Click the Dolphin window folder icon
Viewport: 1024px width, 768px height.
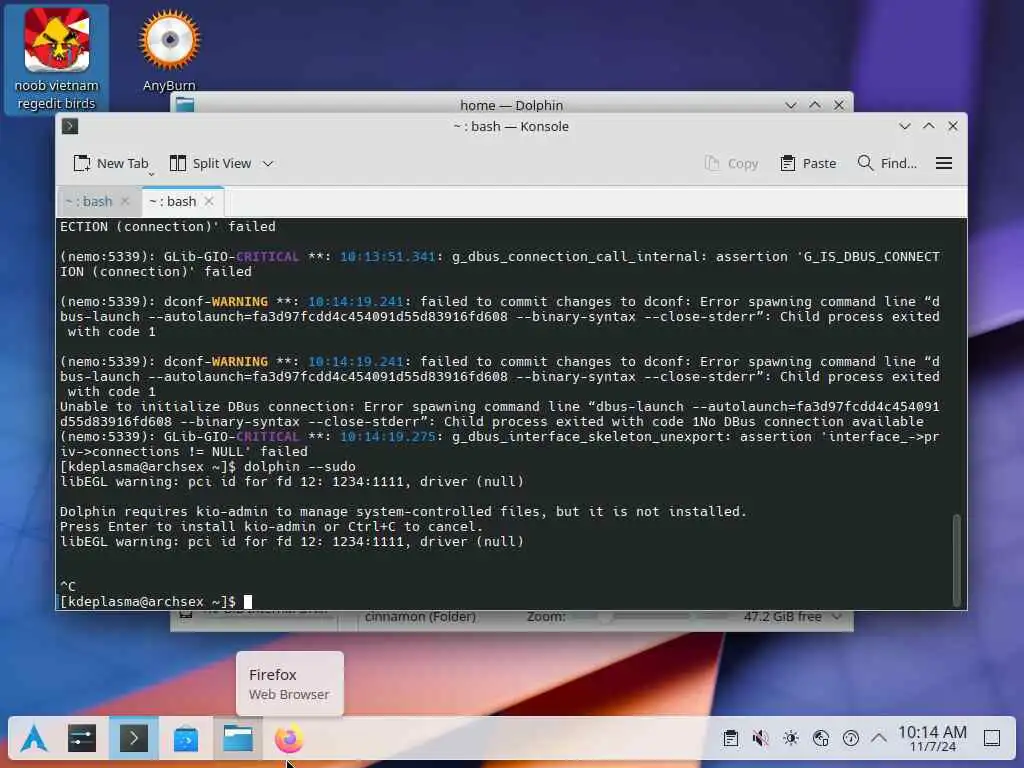185,104
